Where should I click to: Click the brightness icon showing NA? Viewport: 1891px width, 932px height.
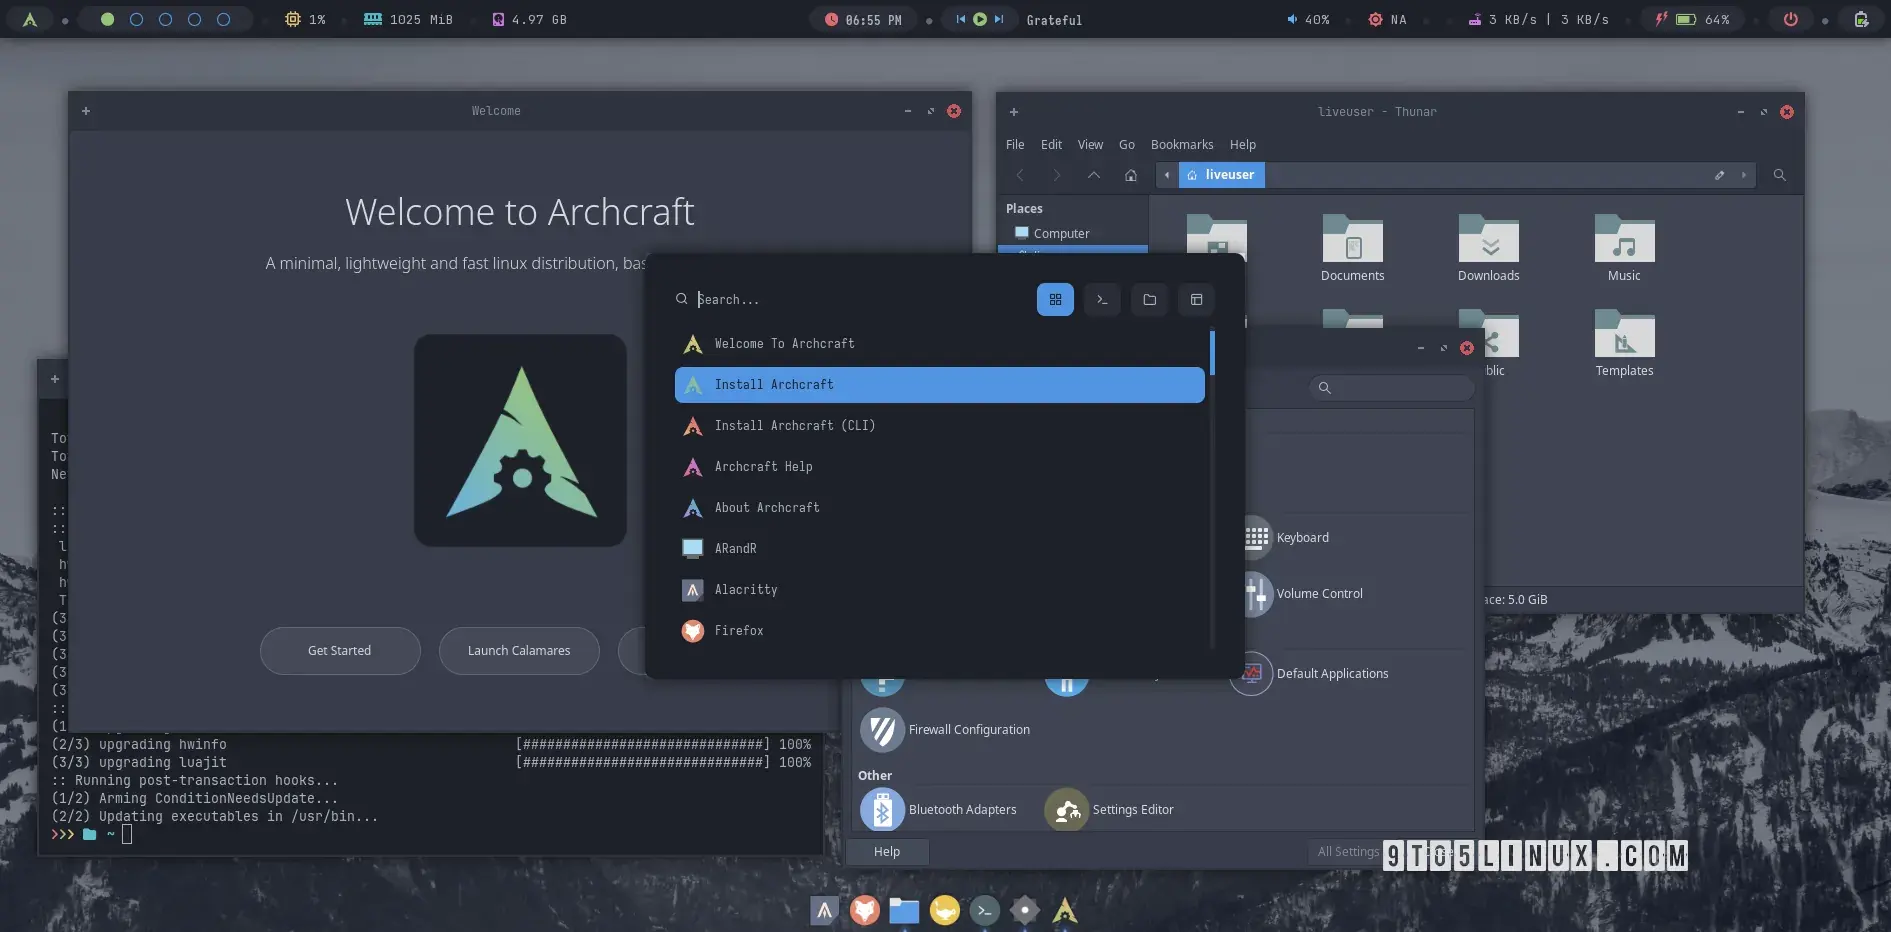coord(1375,19)
